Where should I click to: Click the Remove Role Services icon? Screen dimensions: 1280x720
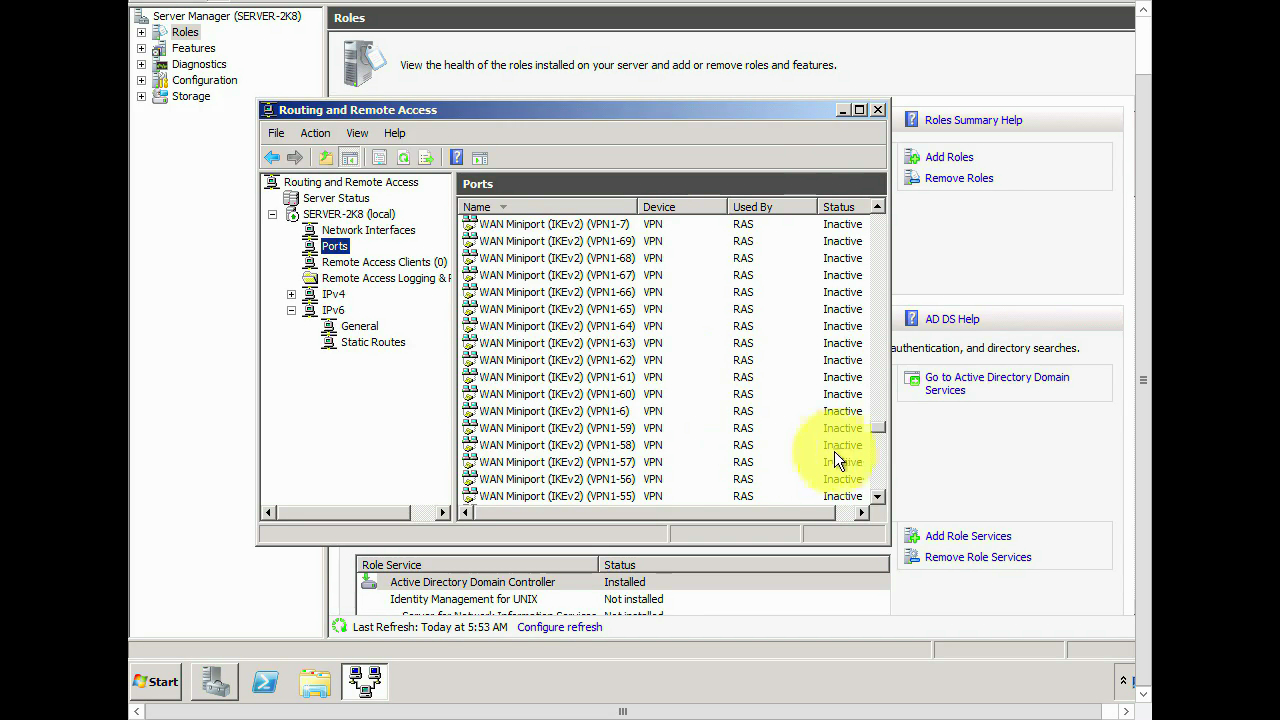click(912, 557)
